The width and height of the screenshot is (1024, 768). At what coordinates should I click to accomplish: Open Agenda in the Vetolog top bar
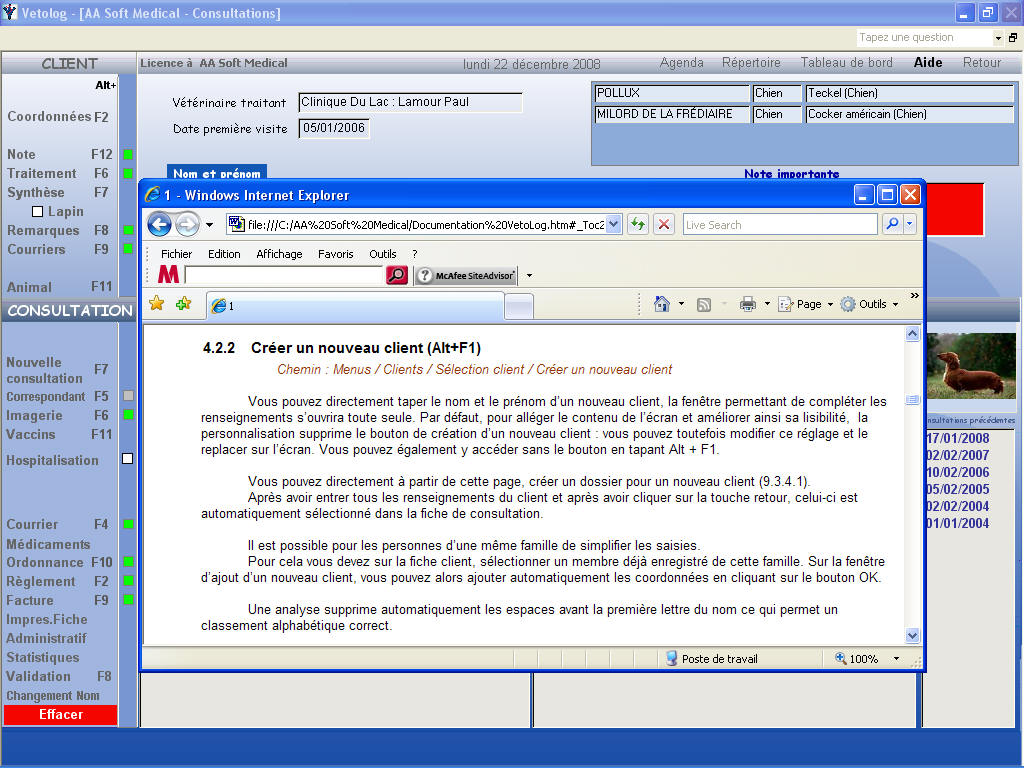tap(681, 63)
